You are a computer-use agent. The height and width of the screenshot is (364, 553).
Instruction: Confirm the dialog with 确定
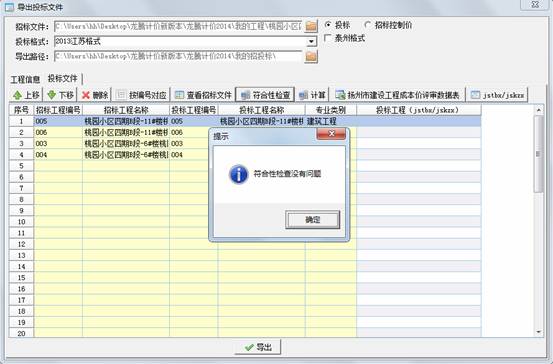(x=312, y=219)
